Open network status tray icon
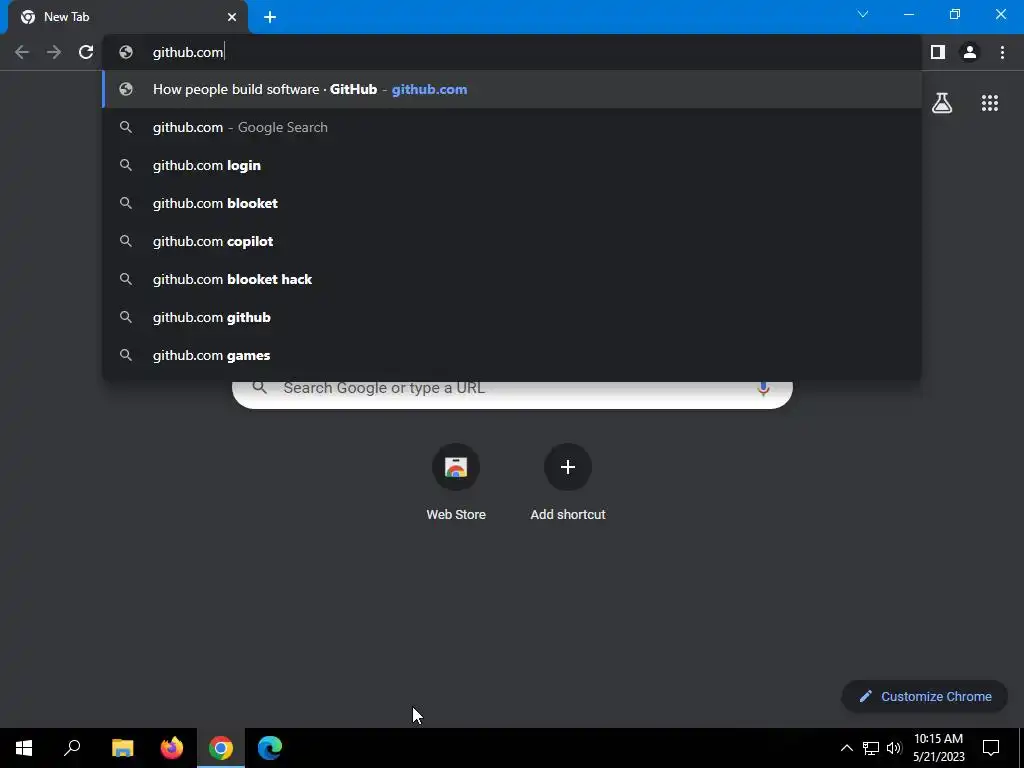Image resolution: width=1024 pixels, height=768 pixels. (871, 748)
